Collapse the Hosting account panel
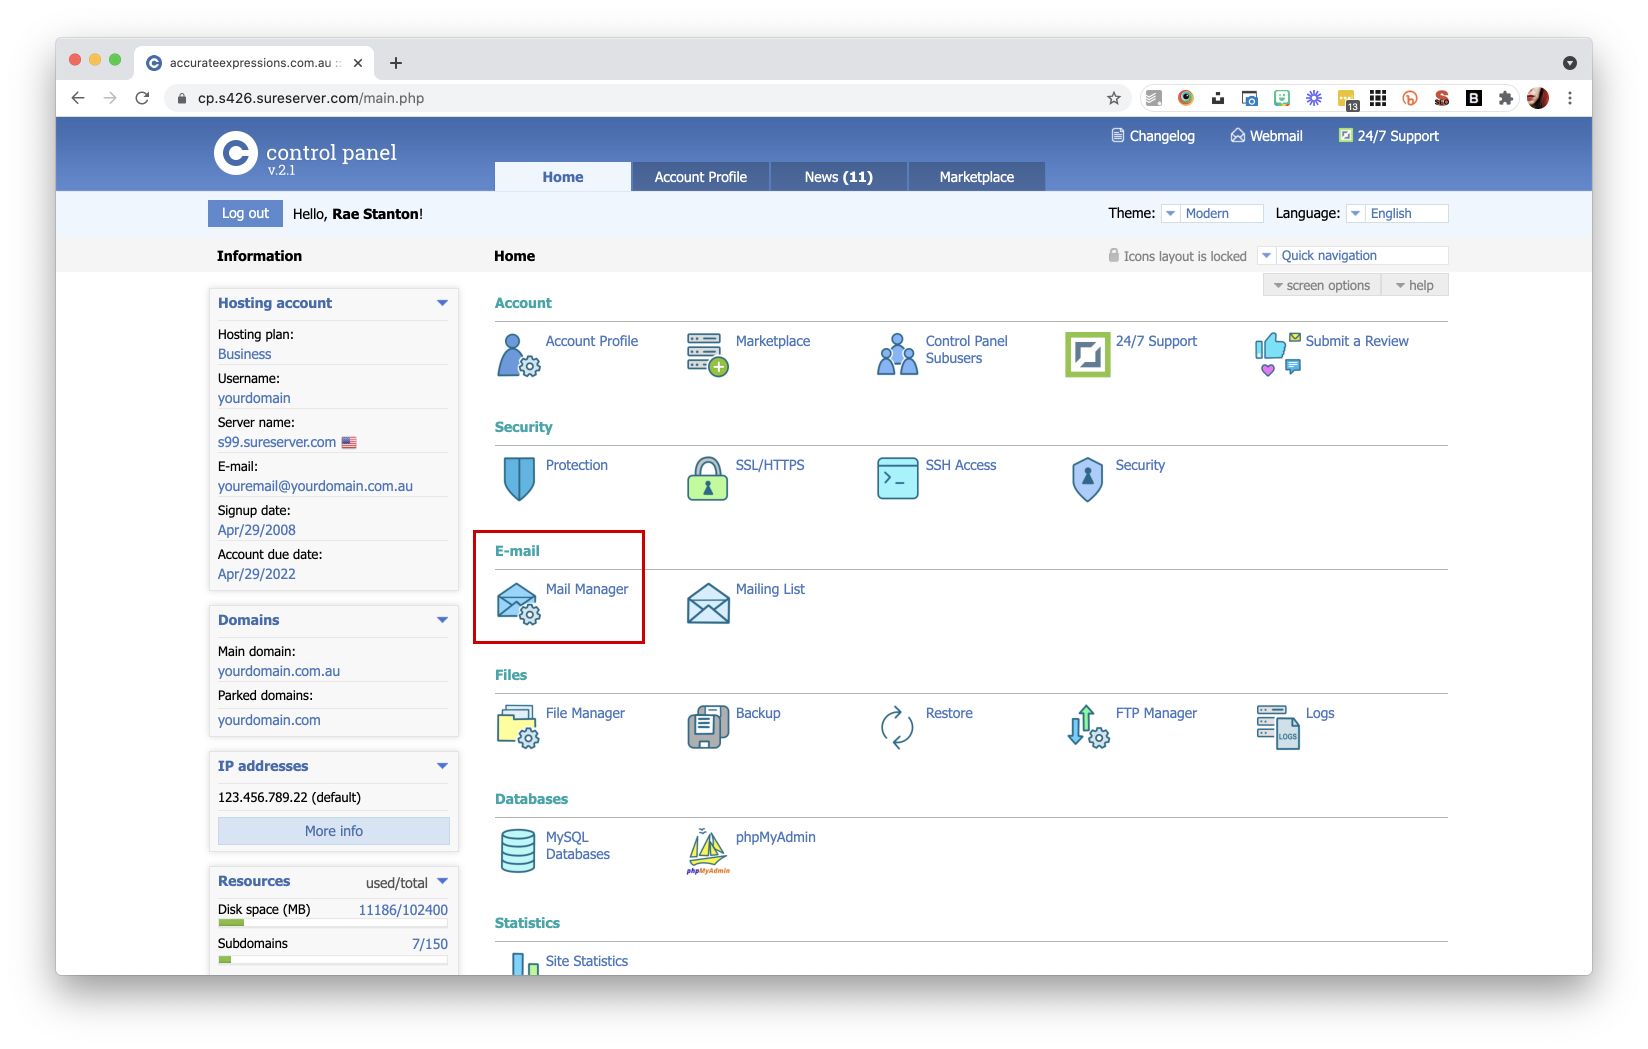Screen dimensions: 1648x1049 (442, 303)
